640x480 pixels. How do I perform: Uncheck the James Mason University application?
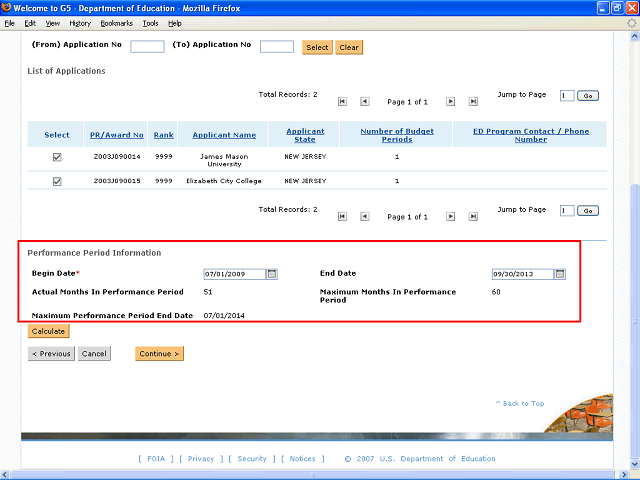57,157
